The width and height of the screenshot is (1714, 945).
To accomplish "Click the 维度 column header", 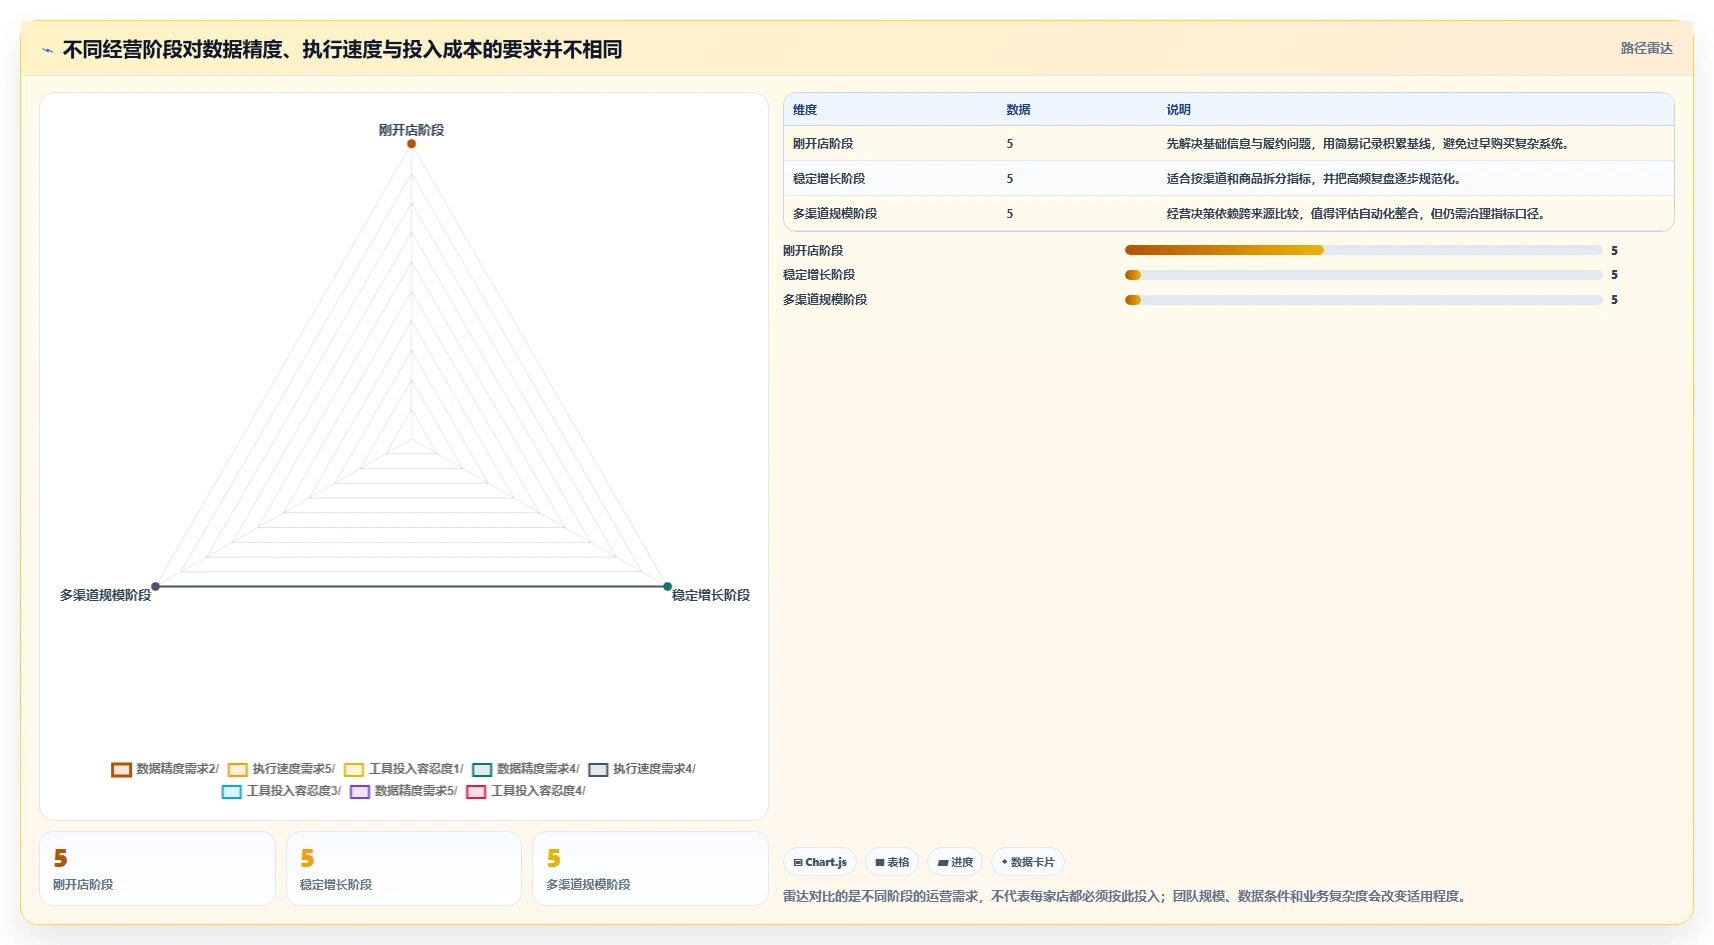I will [x=805, y=110].
